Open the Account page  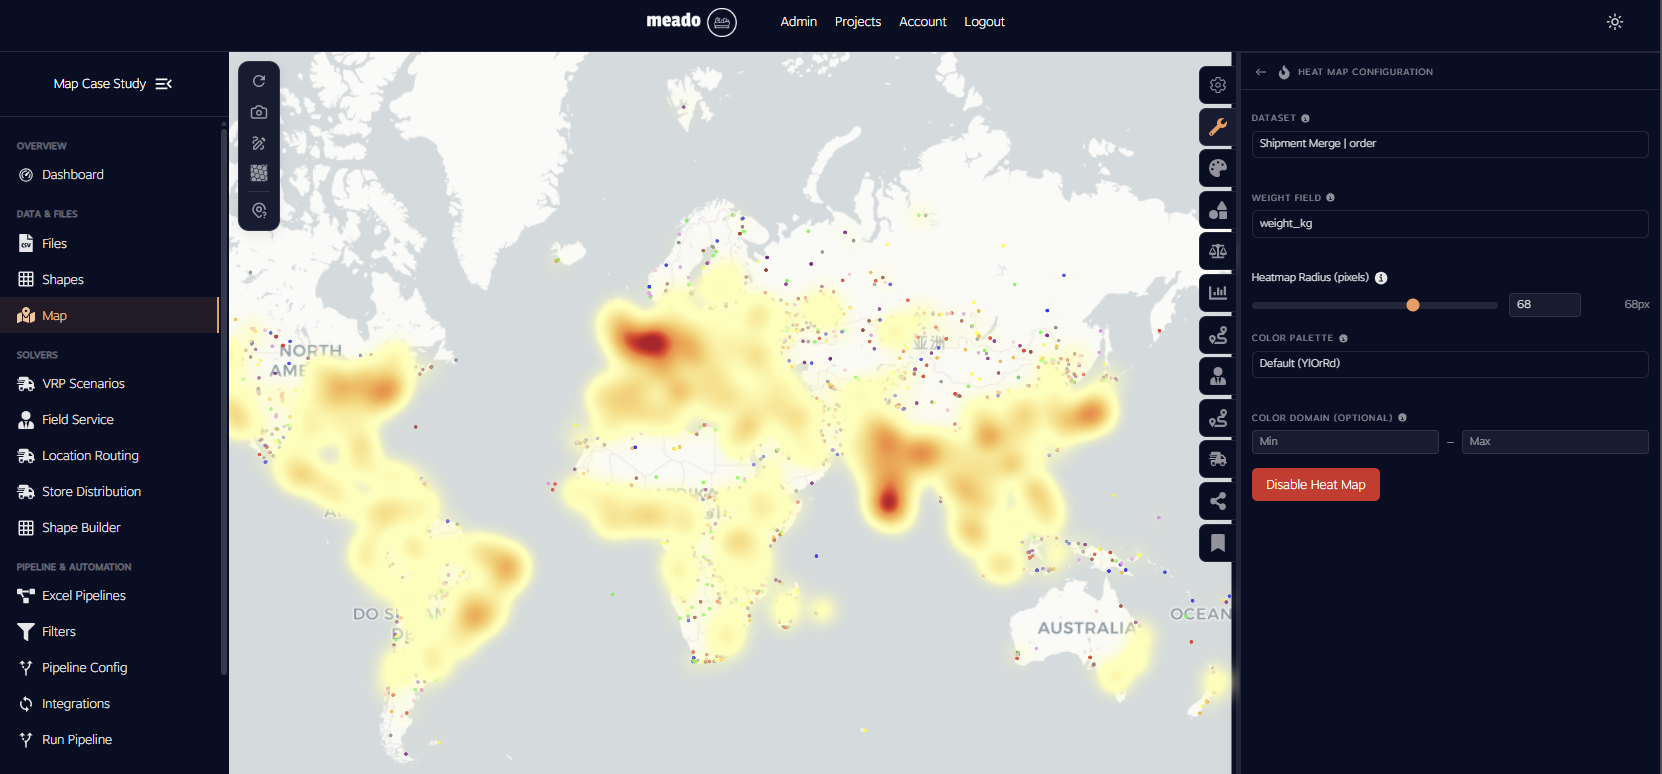(x=923, y=22)
